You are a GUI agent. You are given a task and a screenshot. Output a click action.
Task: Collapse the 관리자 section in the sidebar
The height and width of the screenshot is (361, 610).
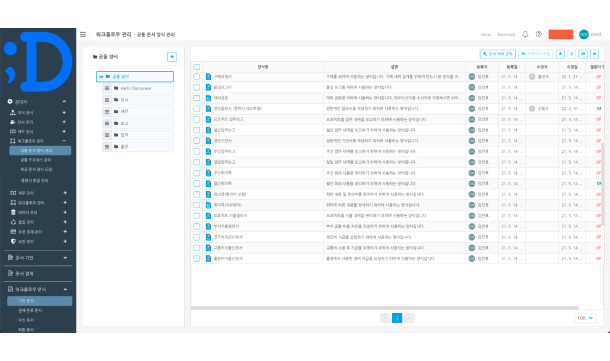[64, 102]
